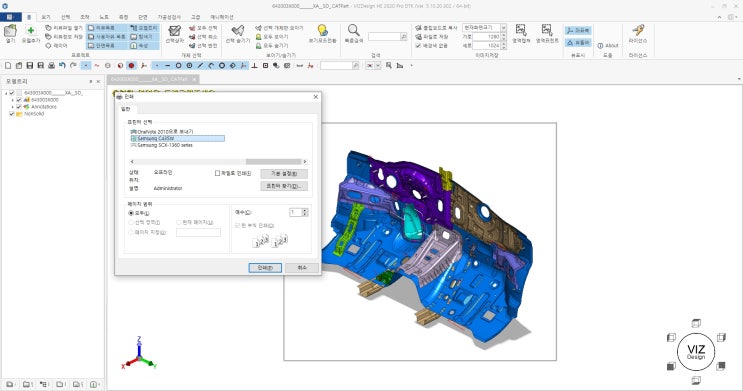This screenshot has width=743, height=391.
Task: Click the 모델추가 green plus icon
Action: (31, 31)
